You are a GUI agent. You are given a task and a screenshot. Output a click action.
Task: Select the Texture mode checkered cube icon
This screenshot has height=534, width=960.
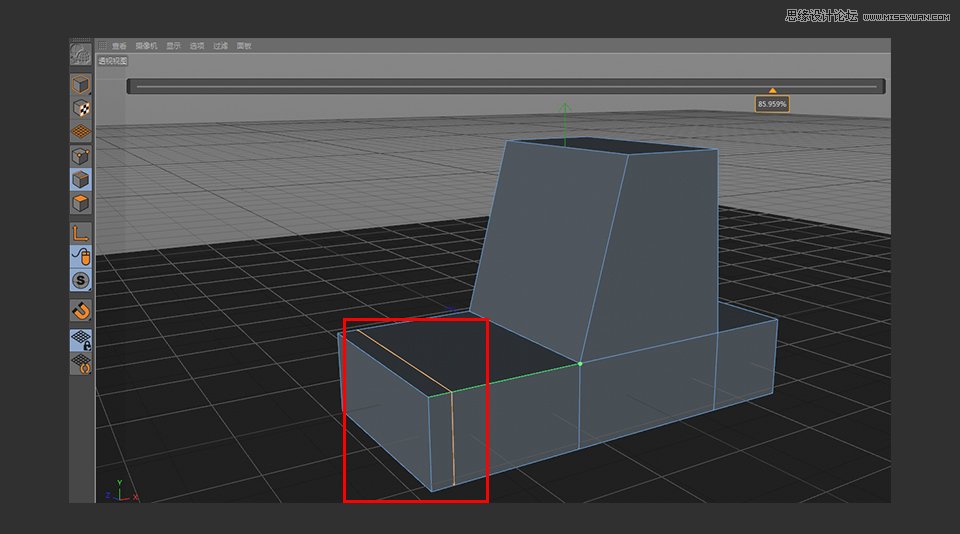point(81,108)
